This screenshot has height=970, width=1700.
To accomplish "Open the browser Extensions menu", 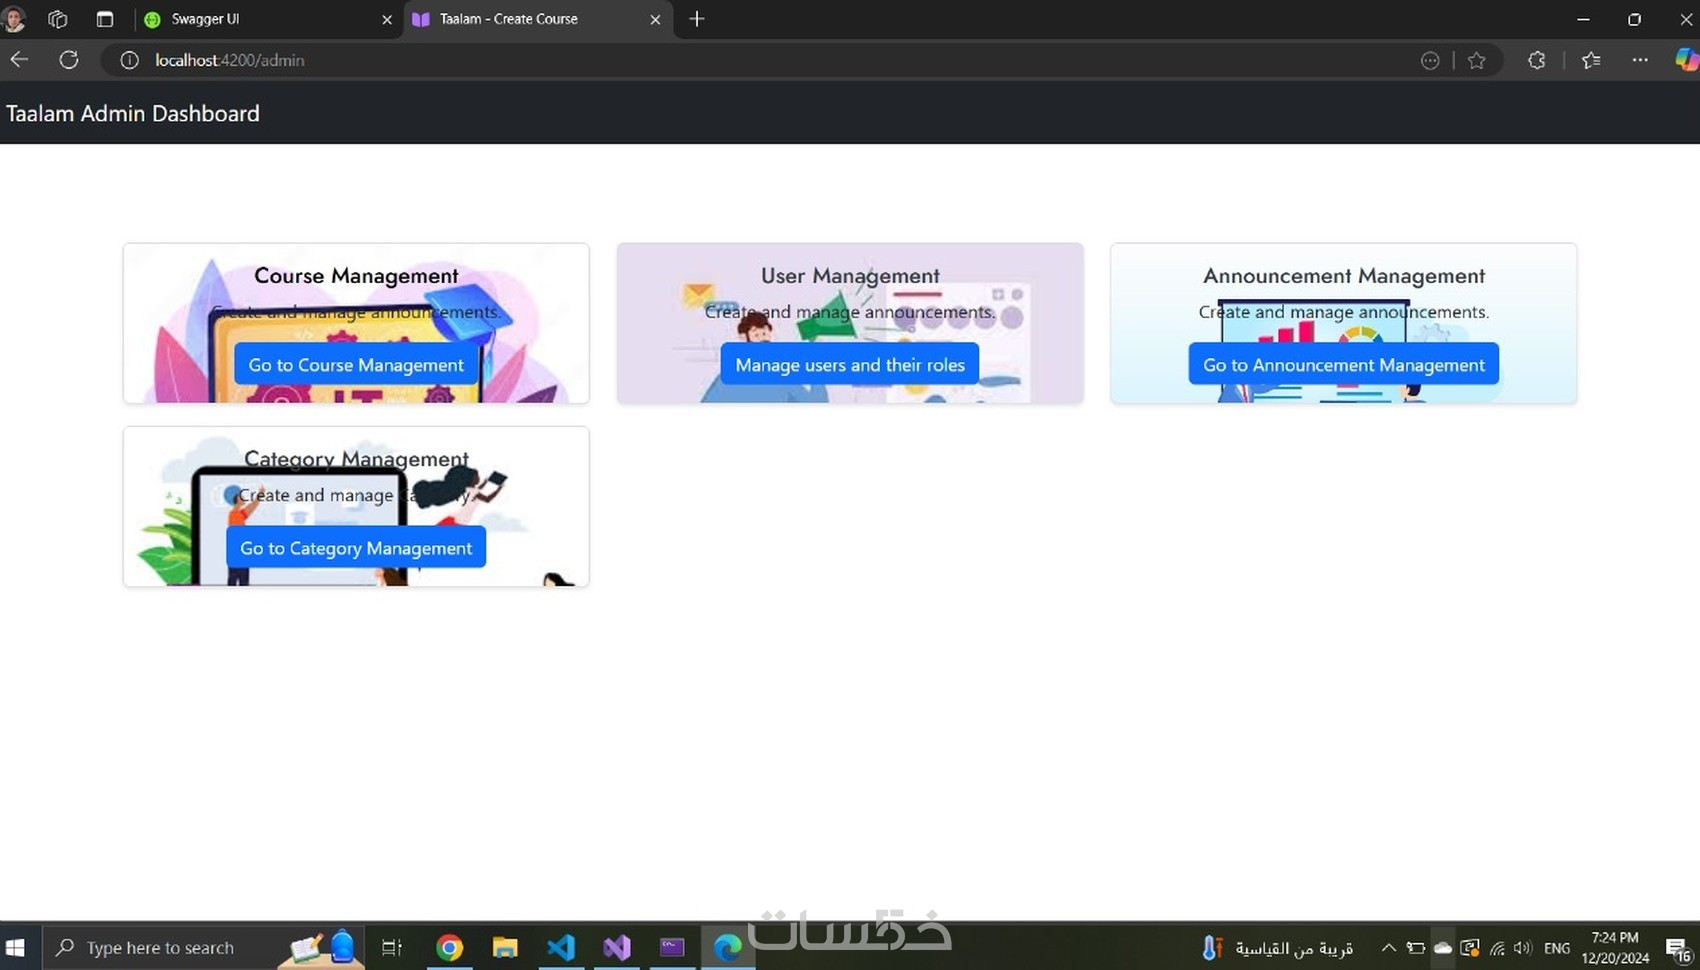I will (x=1536, y=61).
